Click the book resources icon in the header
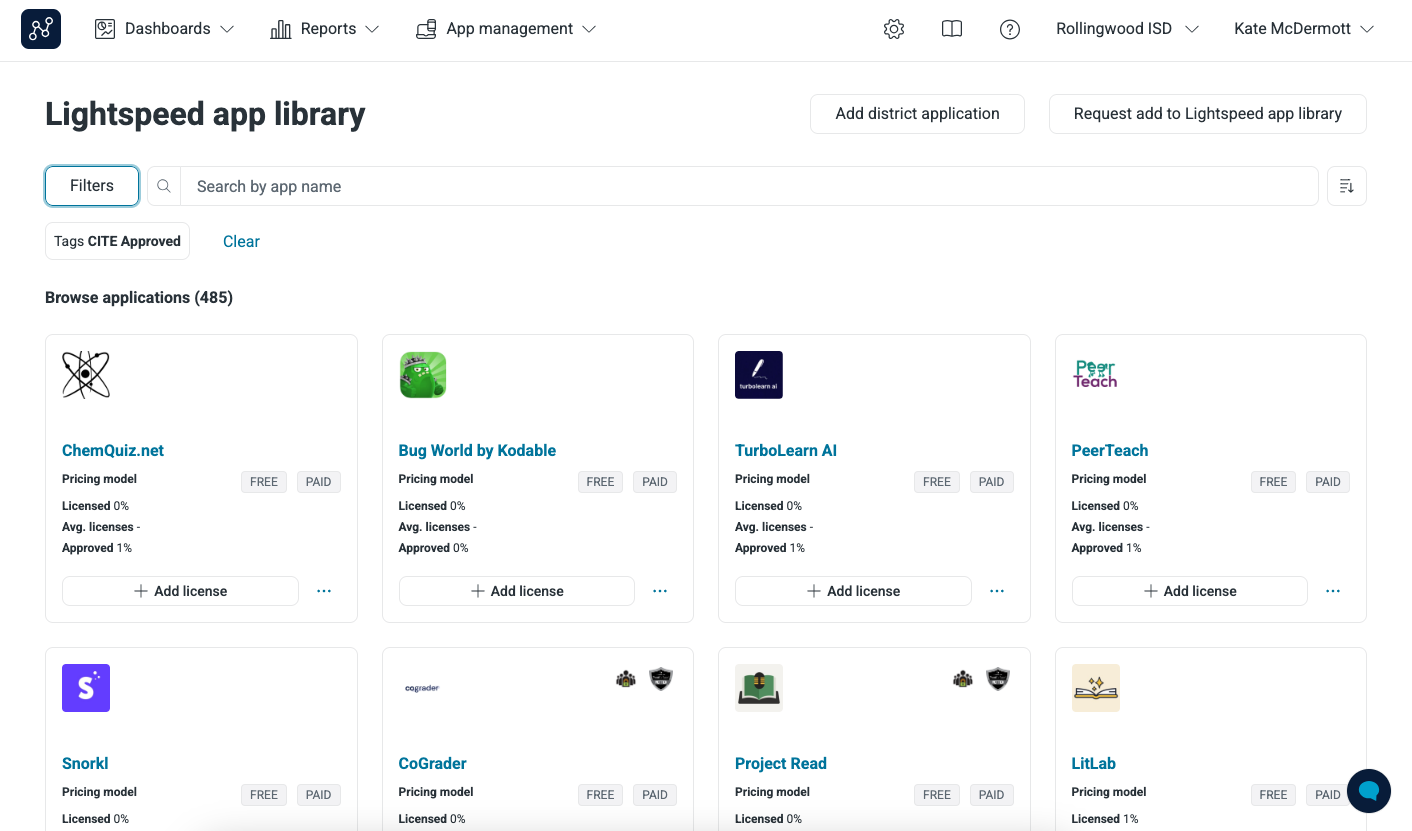This screenshot has height=831, width=1412. click(x=951, y=29)
